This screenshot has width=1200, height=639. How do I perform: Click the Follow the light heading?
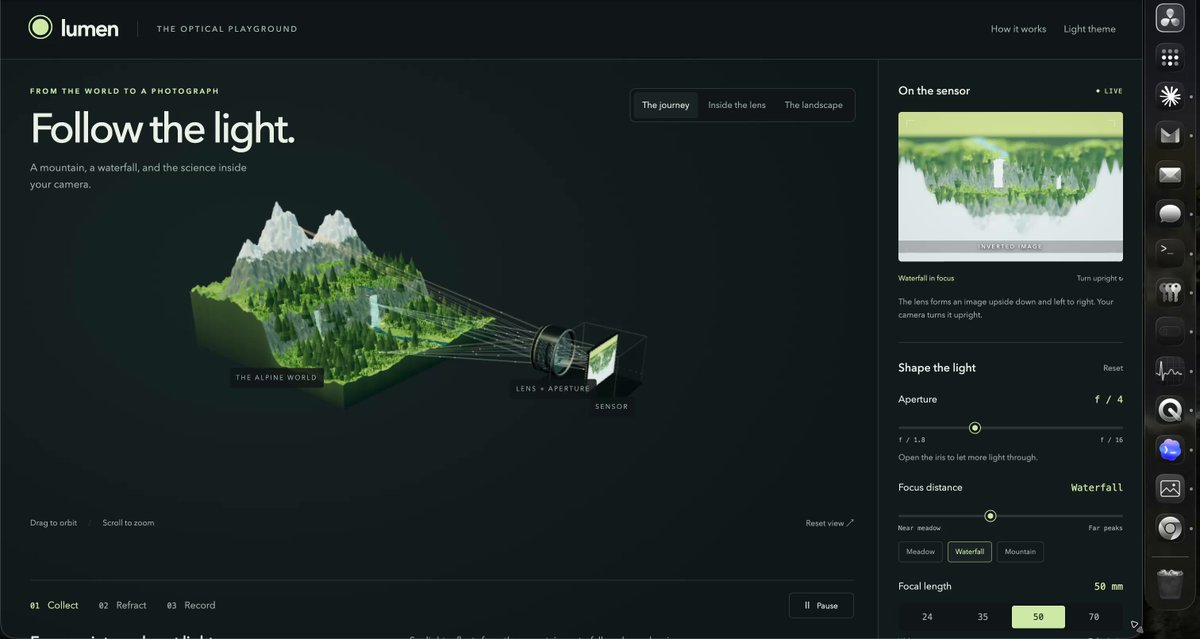tap(162, 130)
